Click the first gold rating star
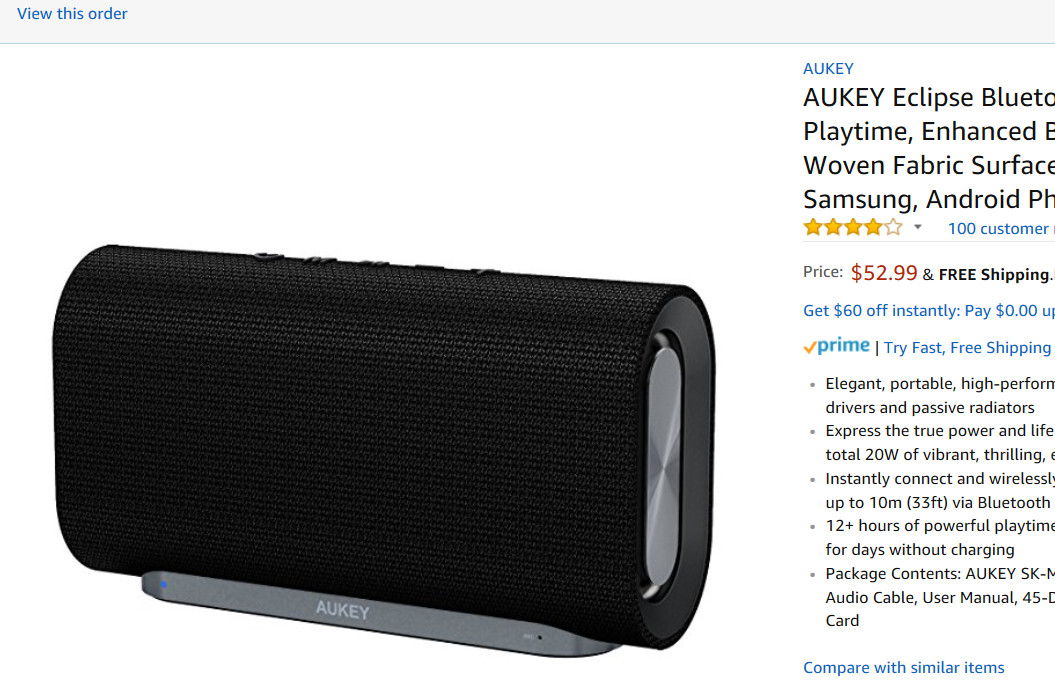The height and width of the screenshot is (693, 1055). (x=813, y=228)
